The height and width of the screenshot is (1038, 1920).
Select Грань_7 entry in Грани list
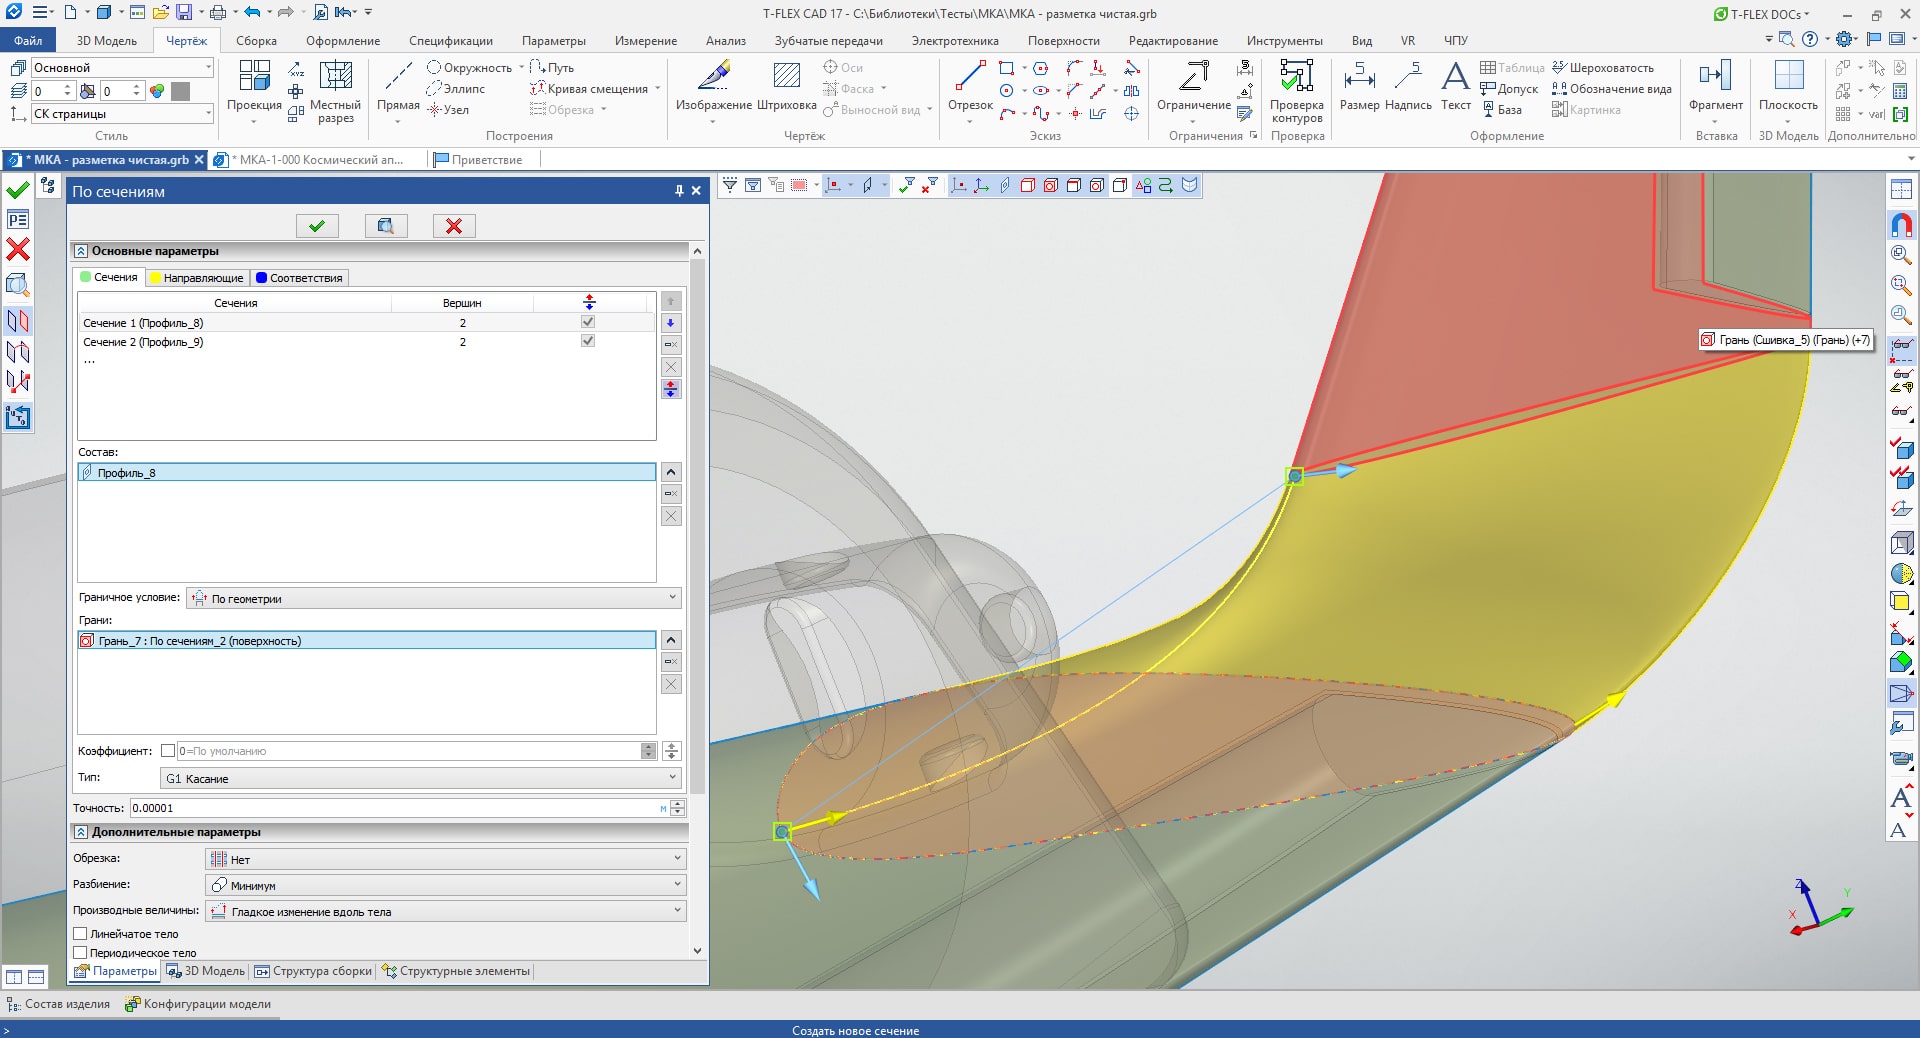[367, 641]
